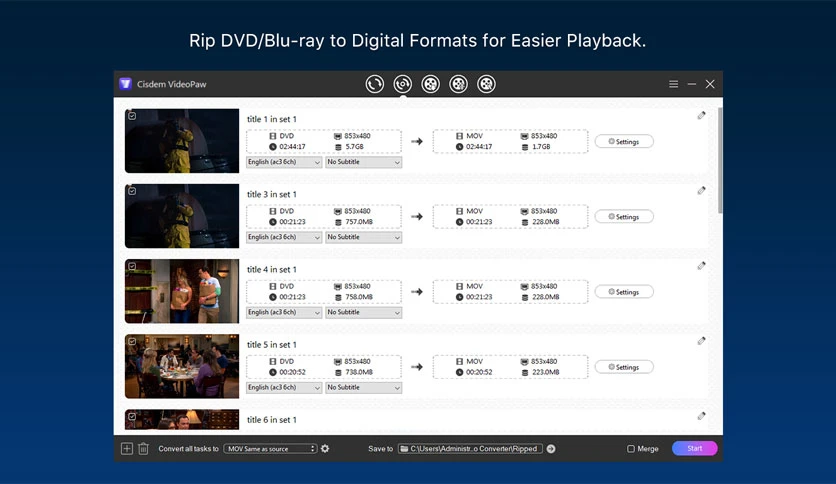
Task: Open Settings for title 3 in set 1
Action: click(624, 217)
